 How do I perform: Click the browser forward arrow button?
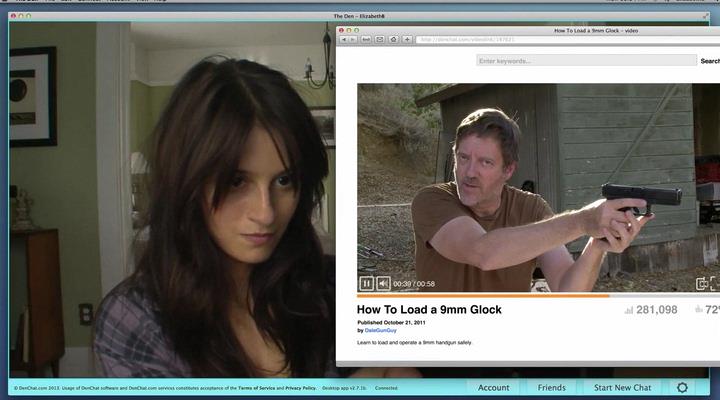coord(354,40)
